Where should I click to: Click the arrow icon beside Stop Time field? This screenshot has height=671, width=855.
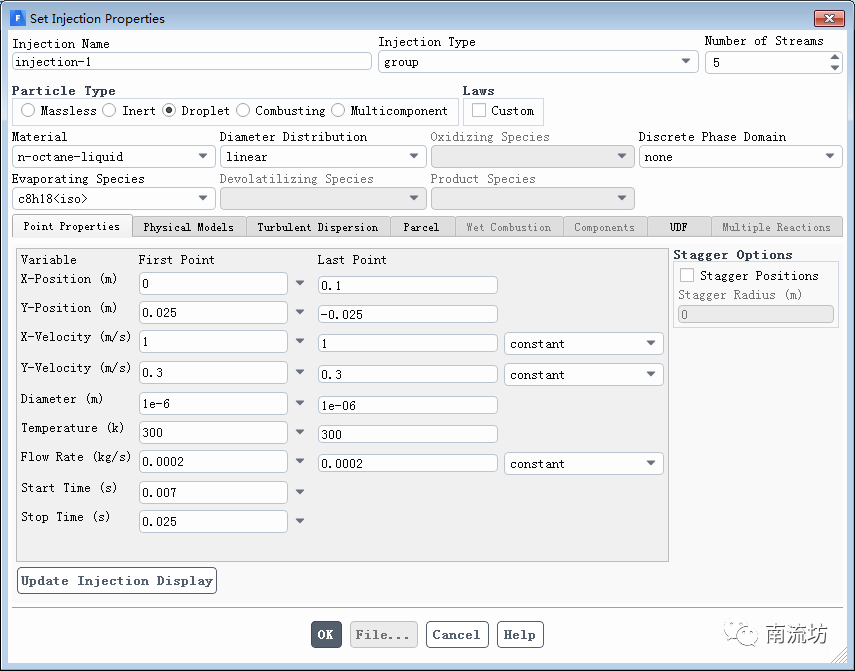[x=300, y=522]
